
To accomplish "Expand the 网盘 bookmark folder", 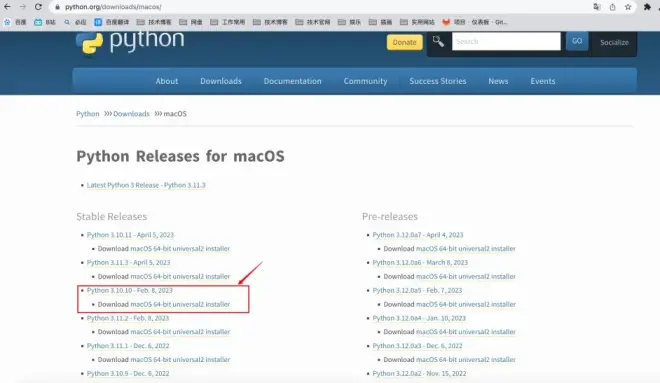I will (191, 22).
